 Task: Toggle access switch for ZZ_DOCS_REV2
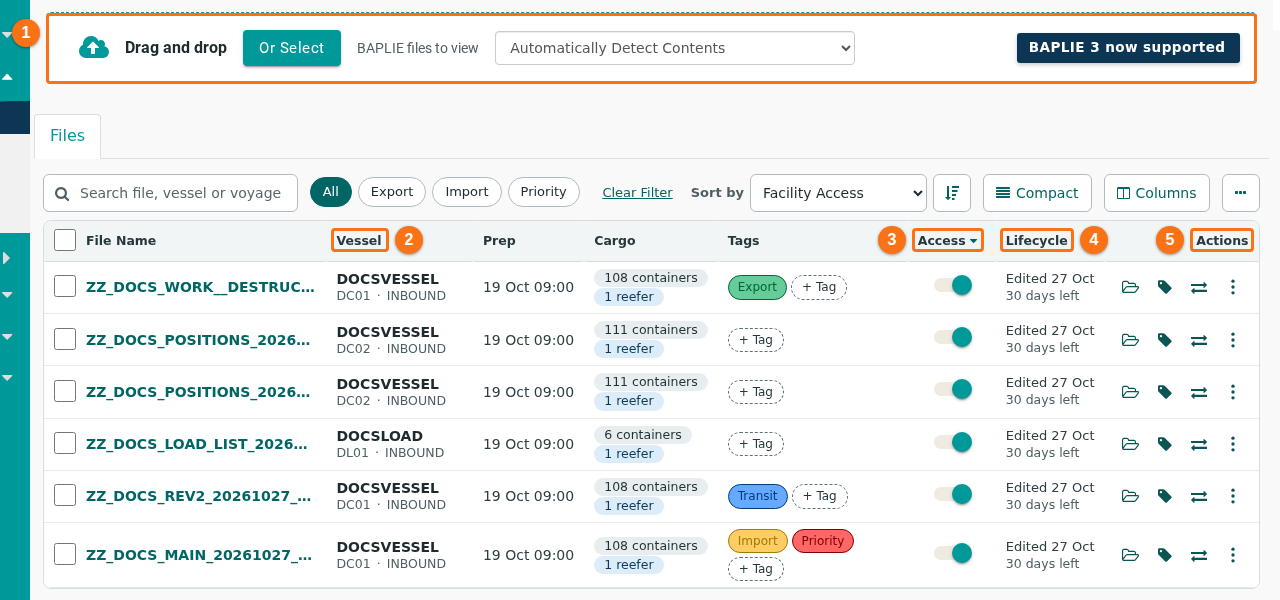tap(953, 494)
